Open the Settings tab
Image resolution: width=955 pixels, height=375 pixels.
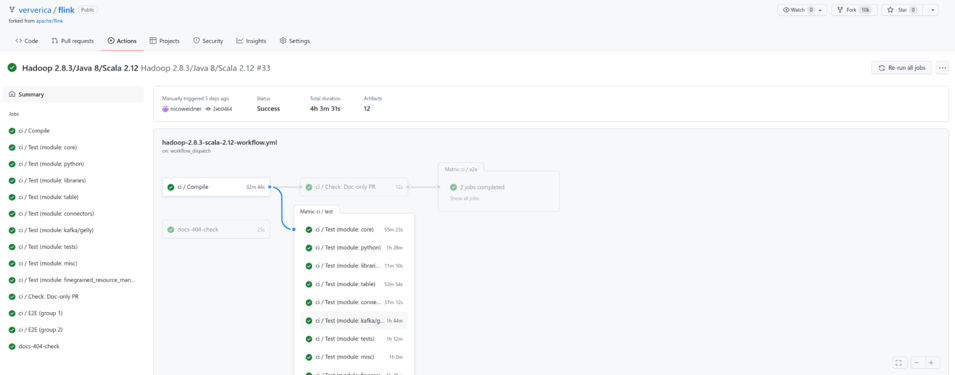[295, 41]
